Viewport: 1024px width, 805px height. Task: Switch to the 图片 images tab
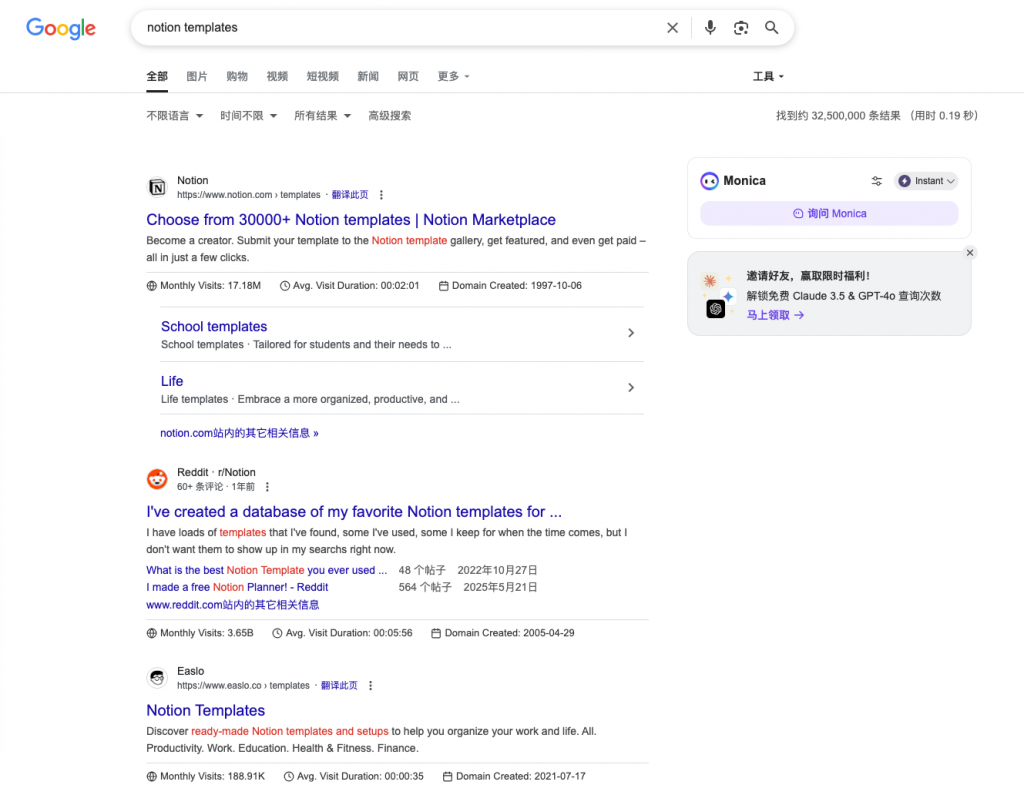197,76
